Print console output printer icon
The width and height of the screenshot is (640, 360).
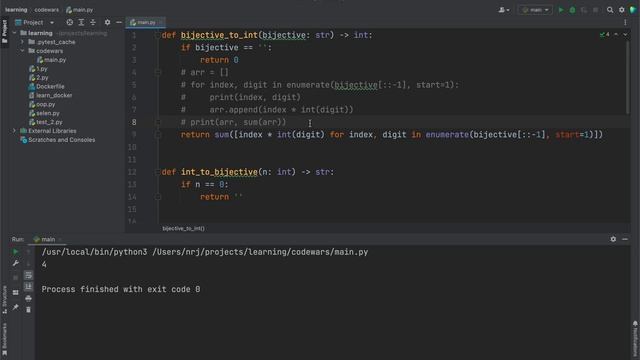[28, 299]
